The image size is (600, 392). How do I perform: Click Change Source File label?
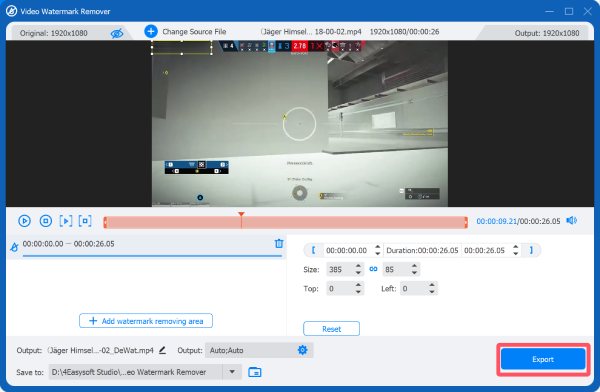coord(194,32)
